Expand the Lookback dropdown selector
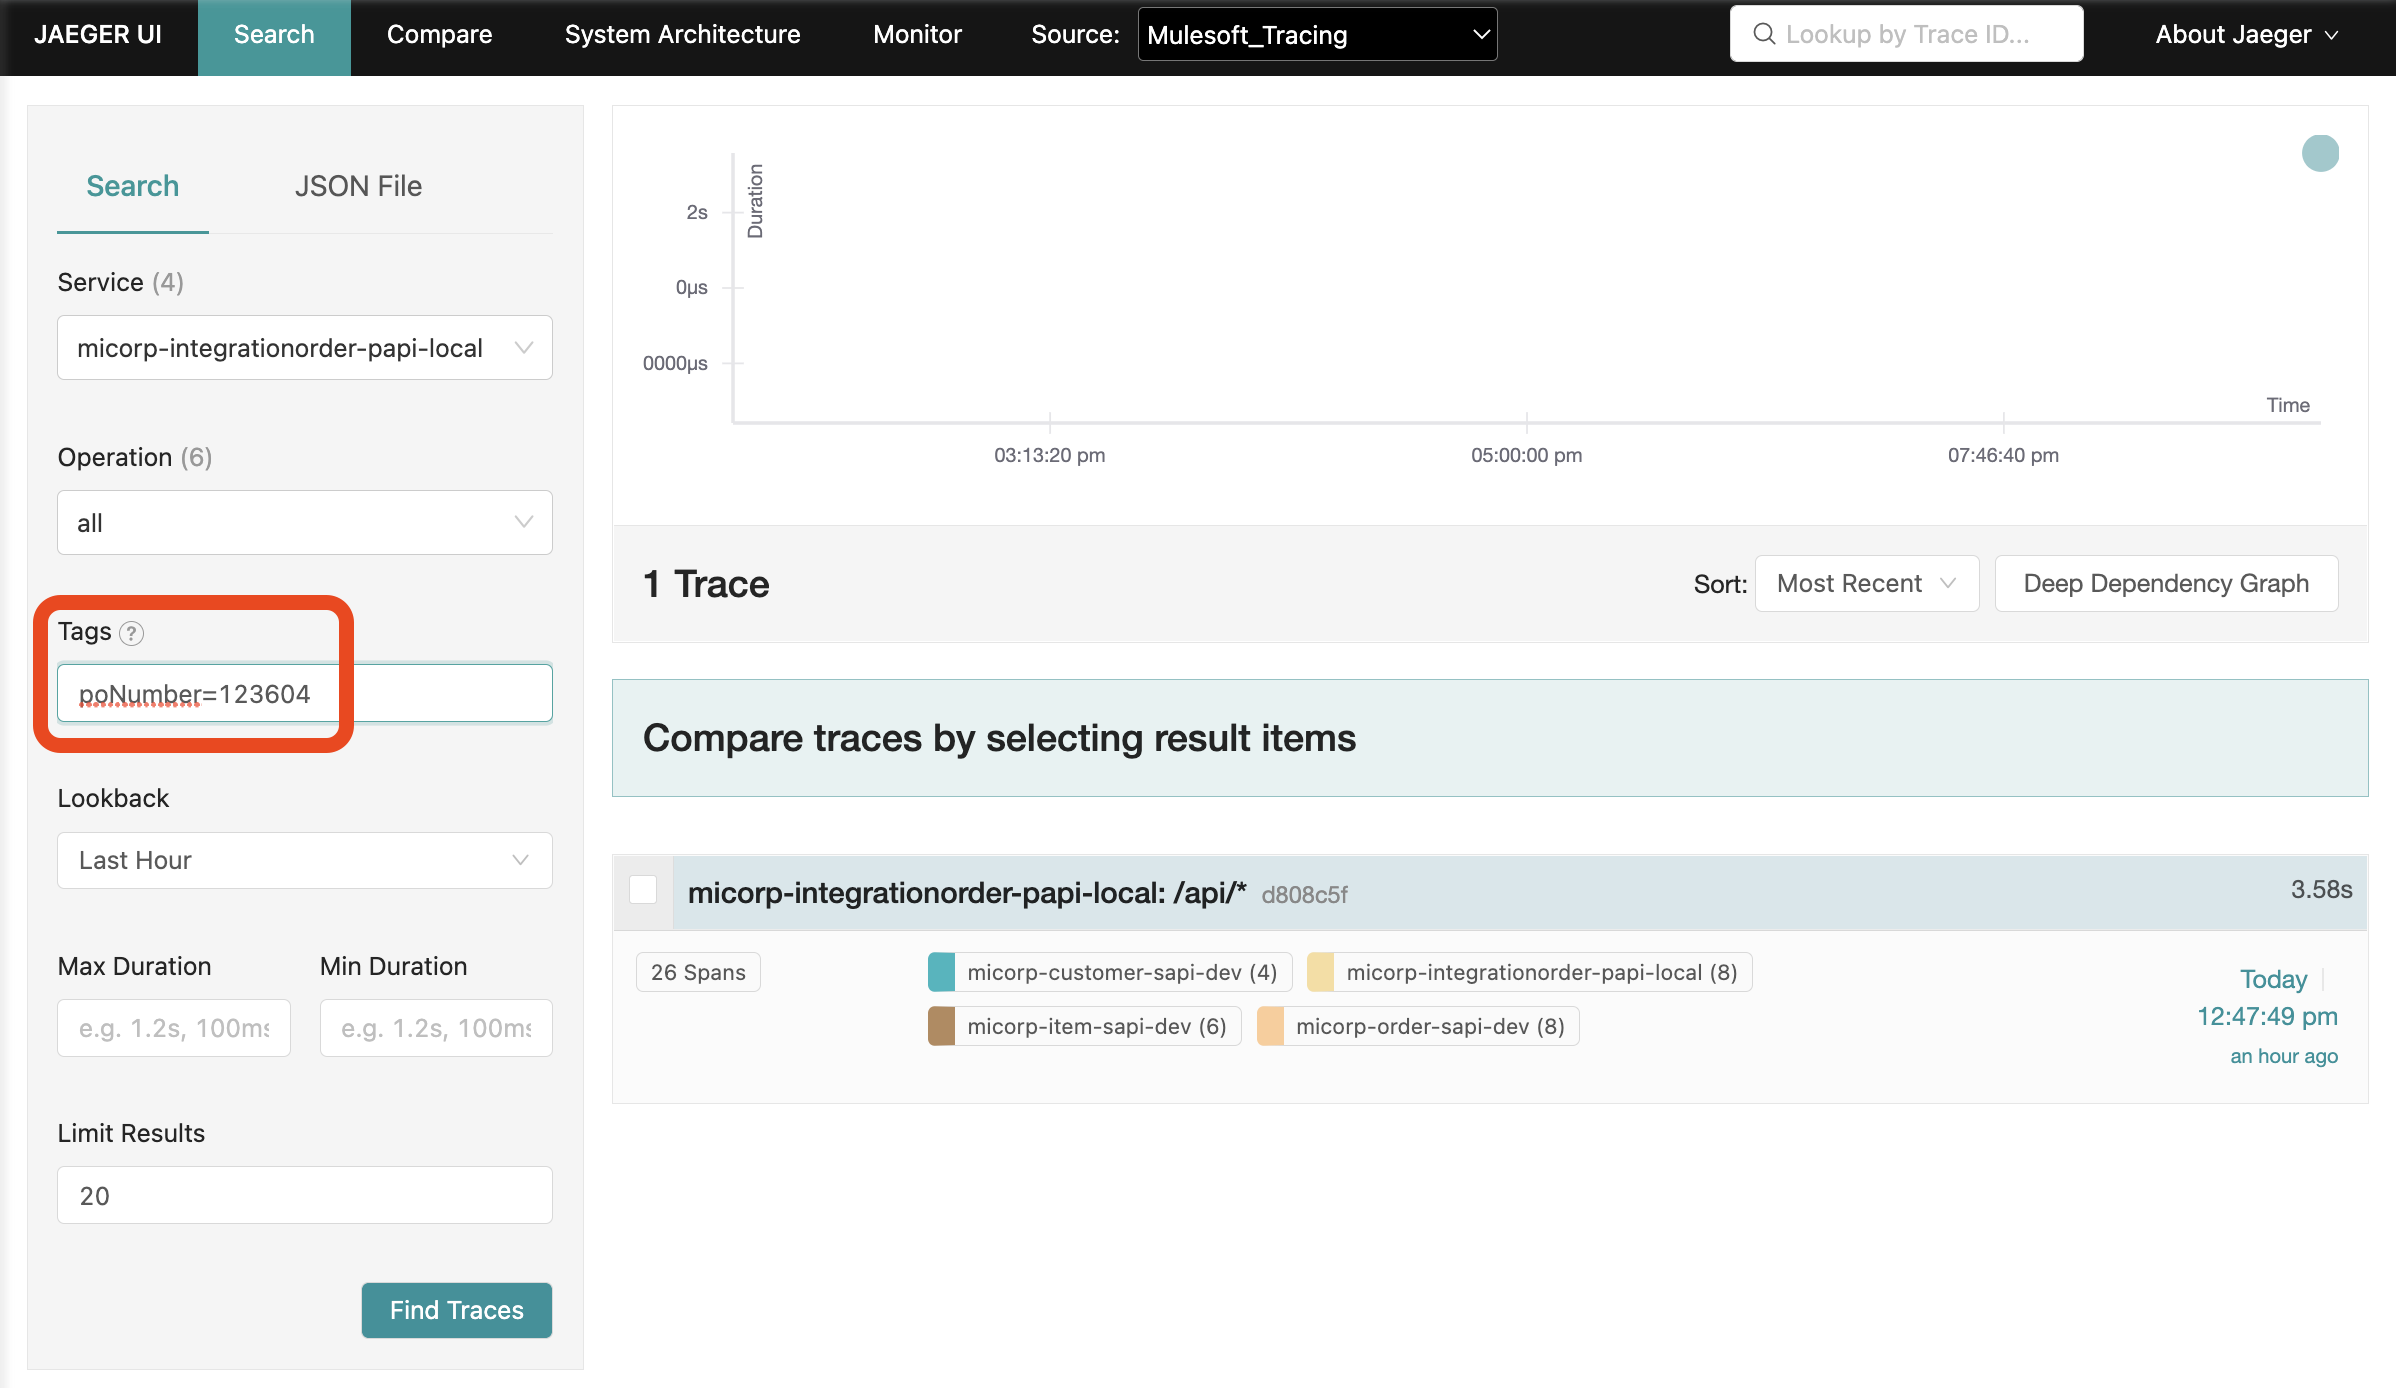 point(304,859)
